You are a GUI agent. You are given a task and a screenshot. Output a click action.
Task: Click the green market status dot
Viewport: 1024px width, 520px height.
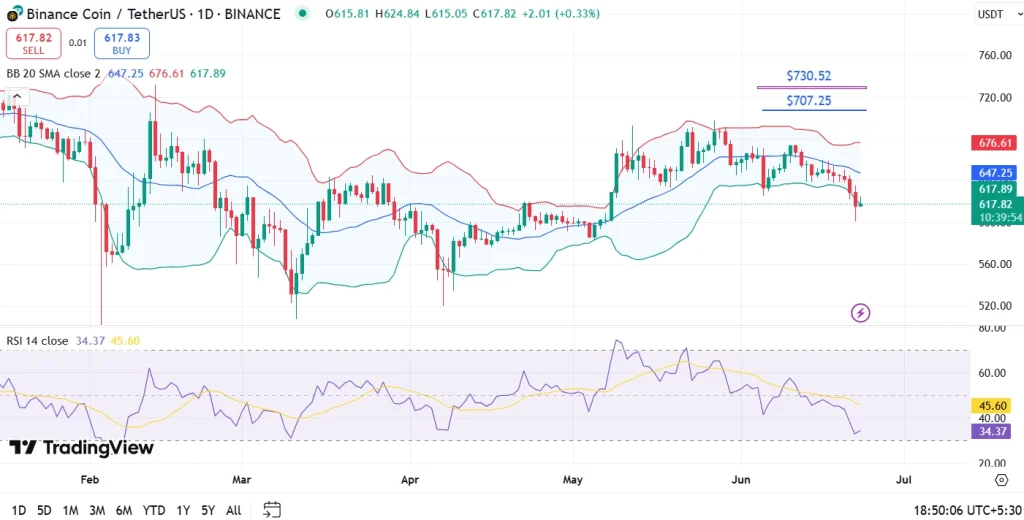click(x=302, y=13)
